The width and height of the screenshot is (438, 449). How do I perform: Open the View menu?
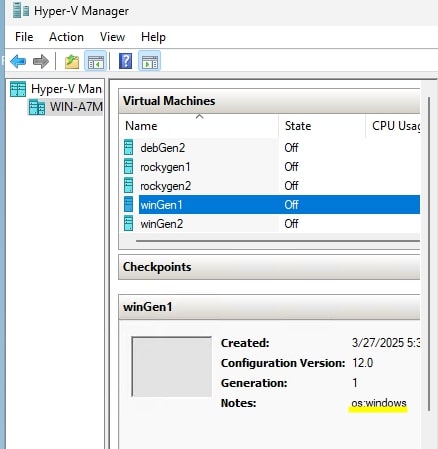(112, 37)
